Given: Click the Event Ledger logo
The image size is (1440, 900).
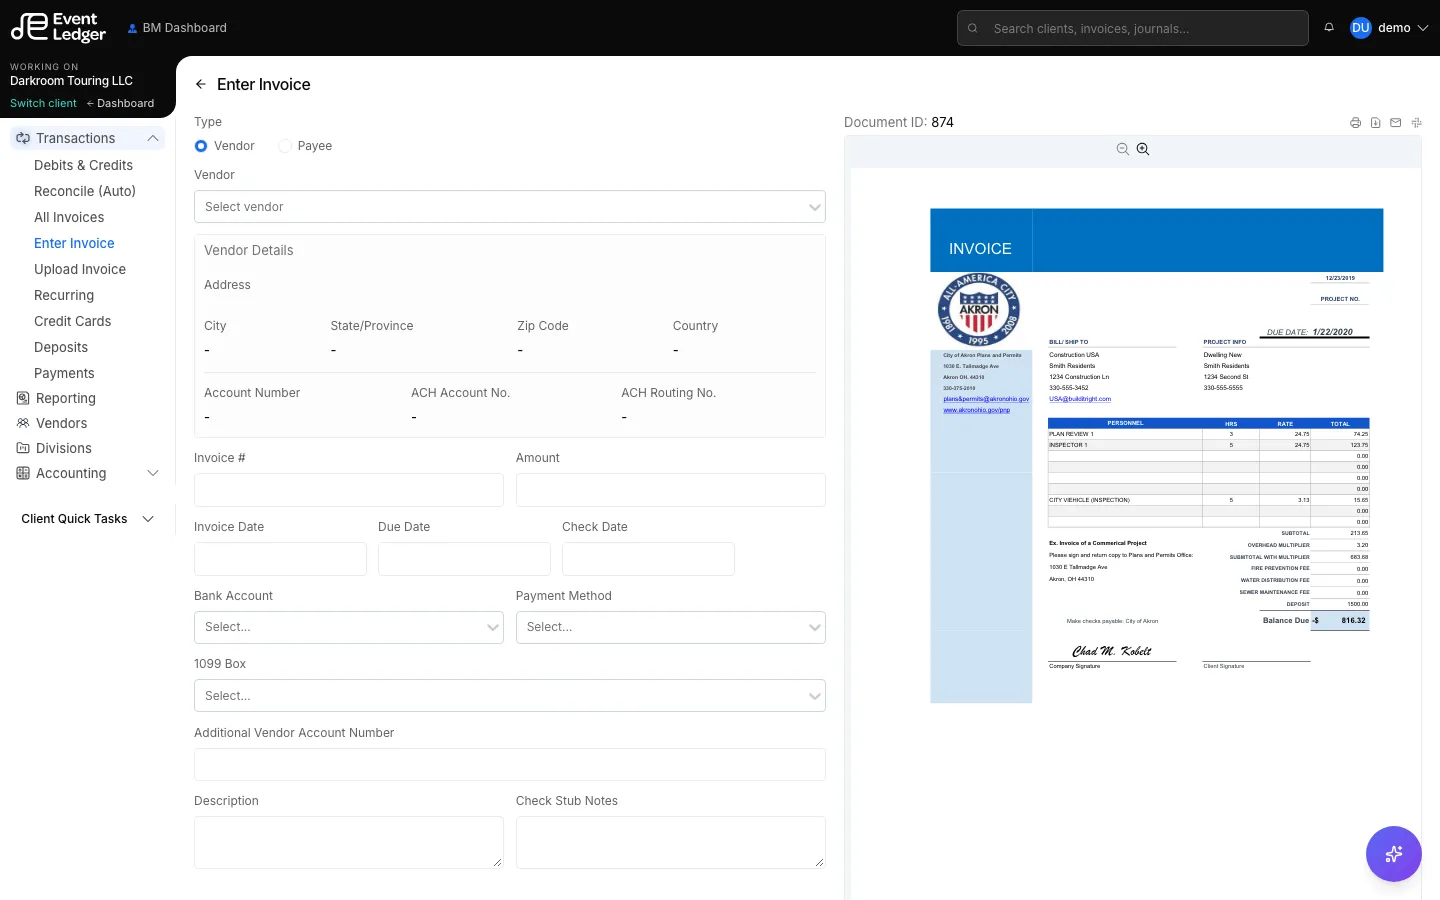Looking at the screenshot, I should (x=58, y=27).
